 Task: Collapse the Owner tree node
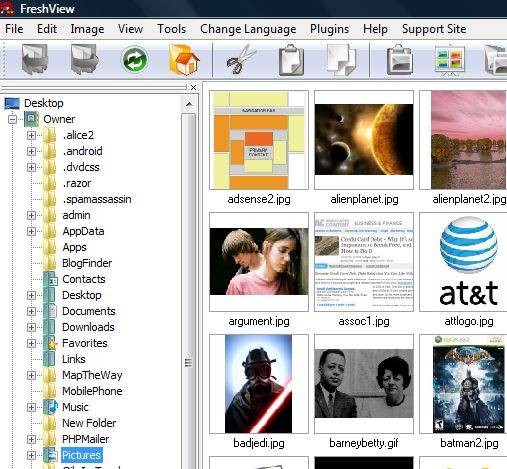[12, 119]
